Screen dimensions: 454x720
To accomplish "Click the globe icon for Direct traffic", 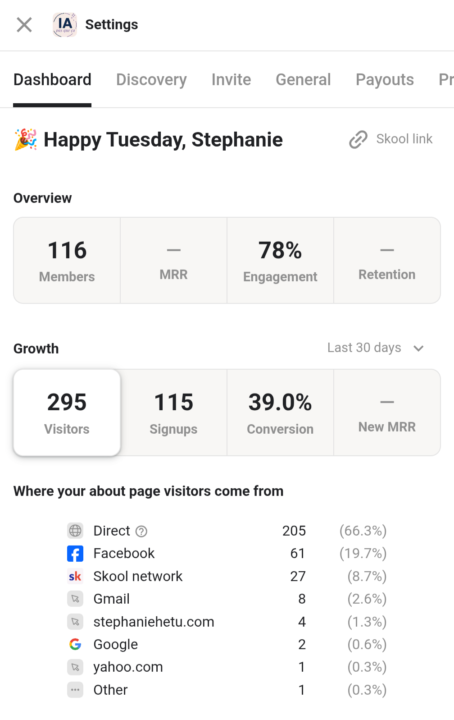I will (75, 531).
